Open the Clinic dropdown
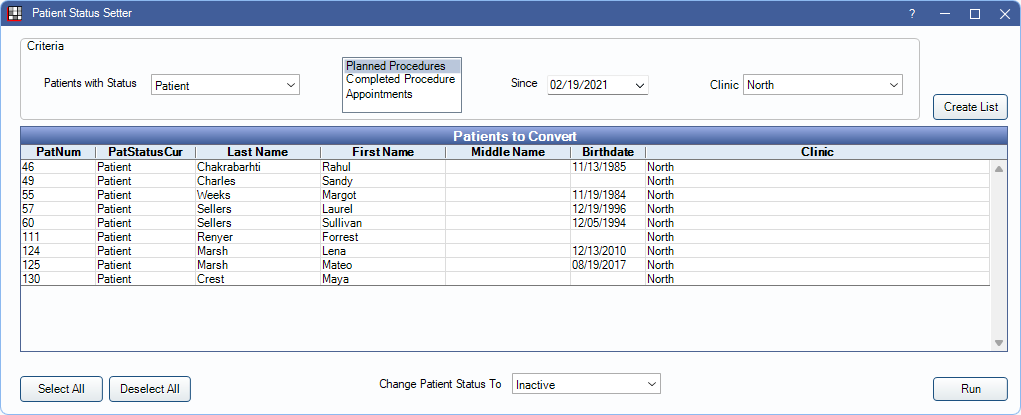Screen dimensions: 1021x415 [x=893, y=85]
